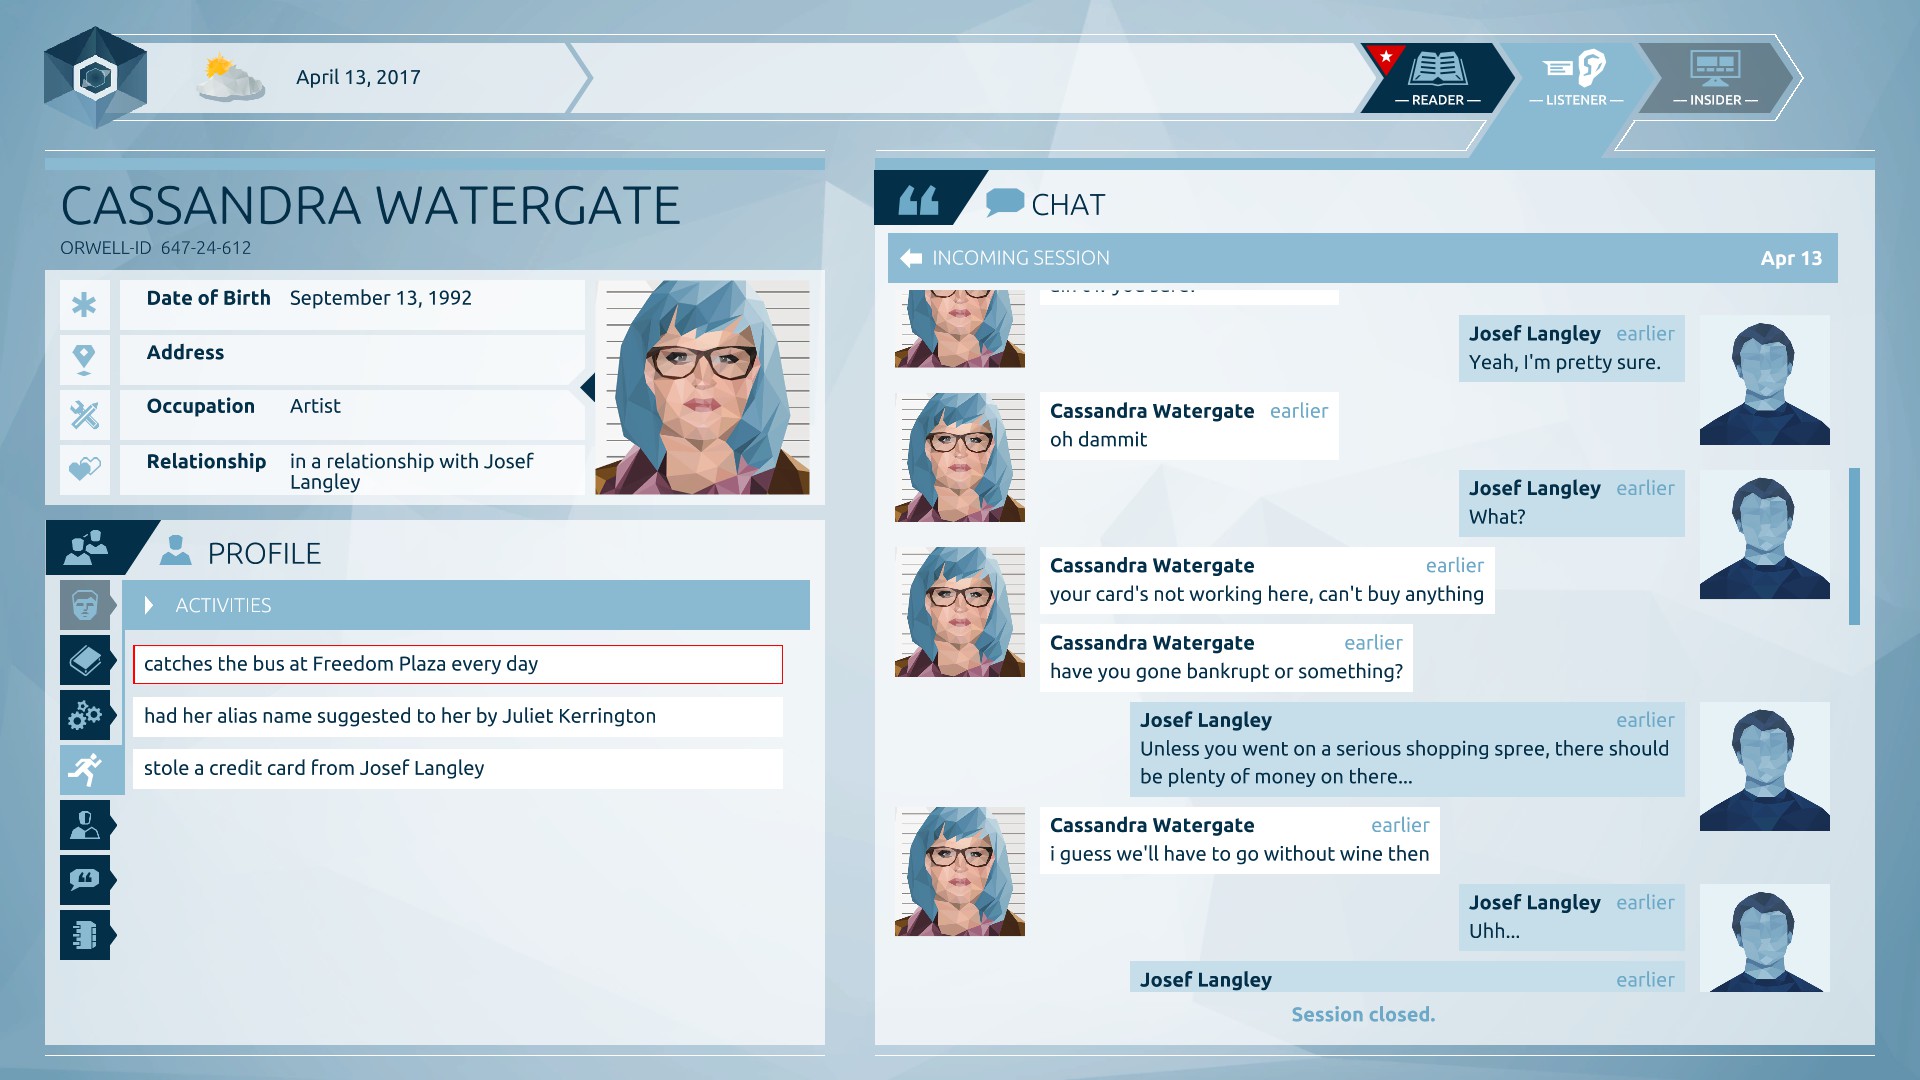1920x1080 pixels.
Task: Click Josef avatar beside shopping spree message
Action: pos(1765,766)
